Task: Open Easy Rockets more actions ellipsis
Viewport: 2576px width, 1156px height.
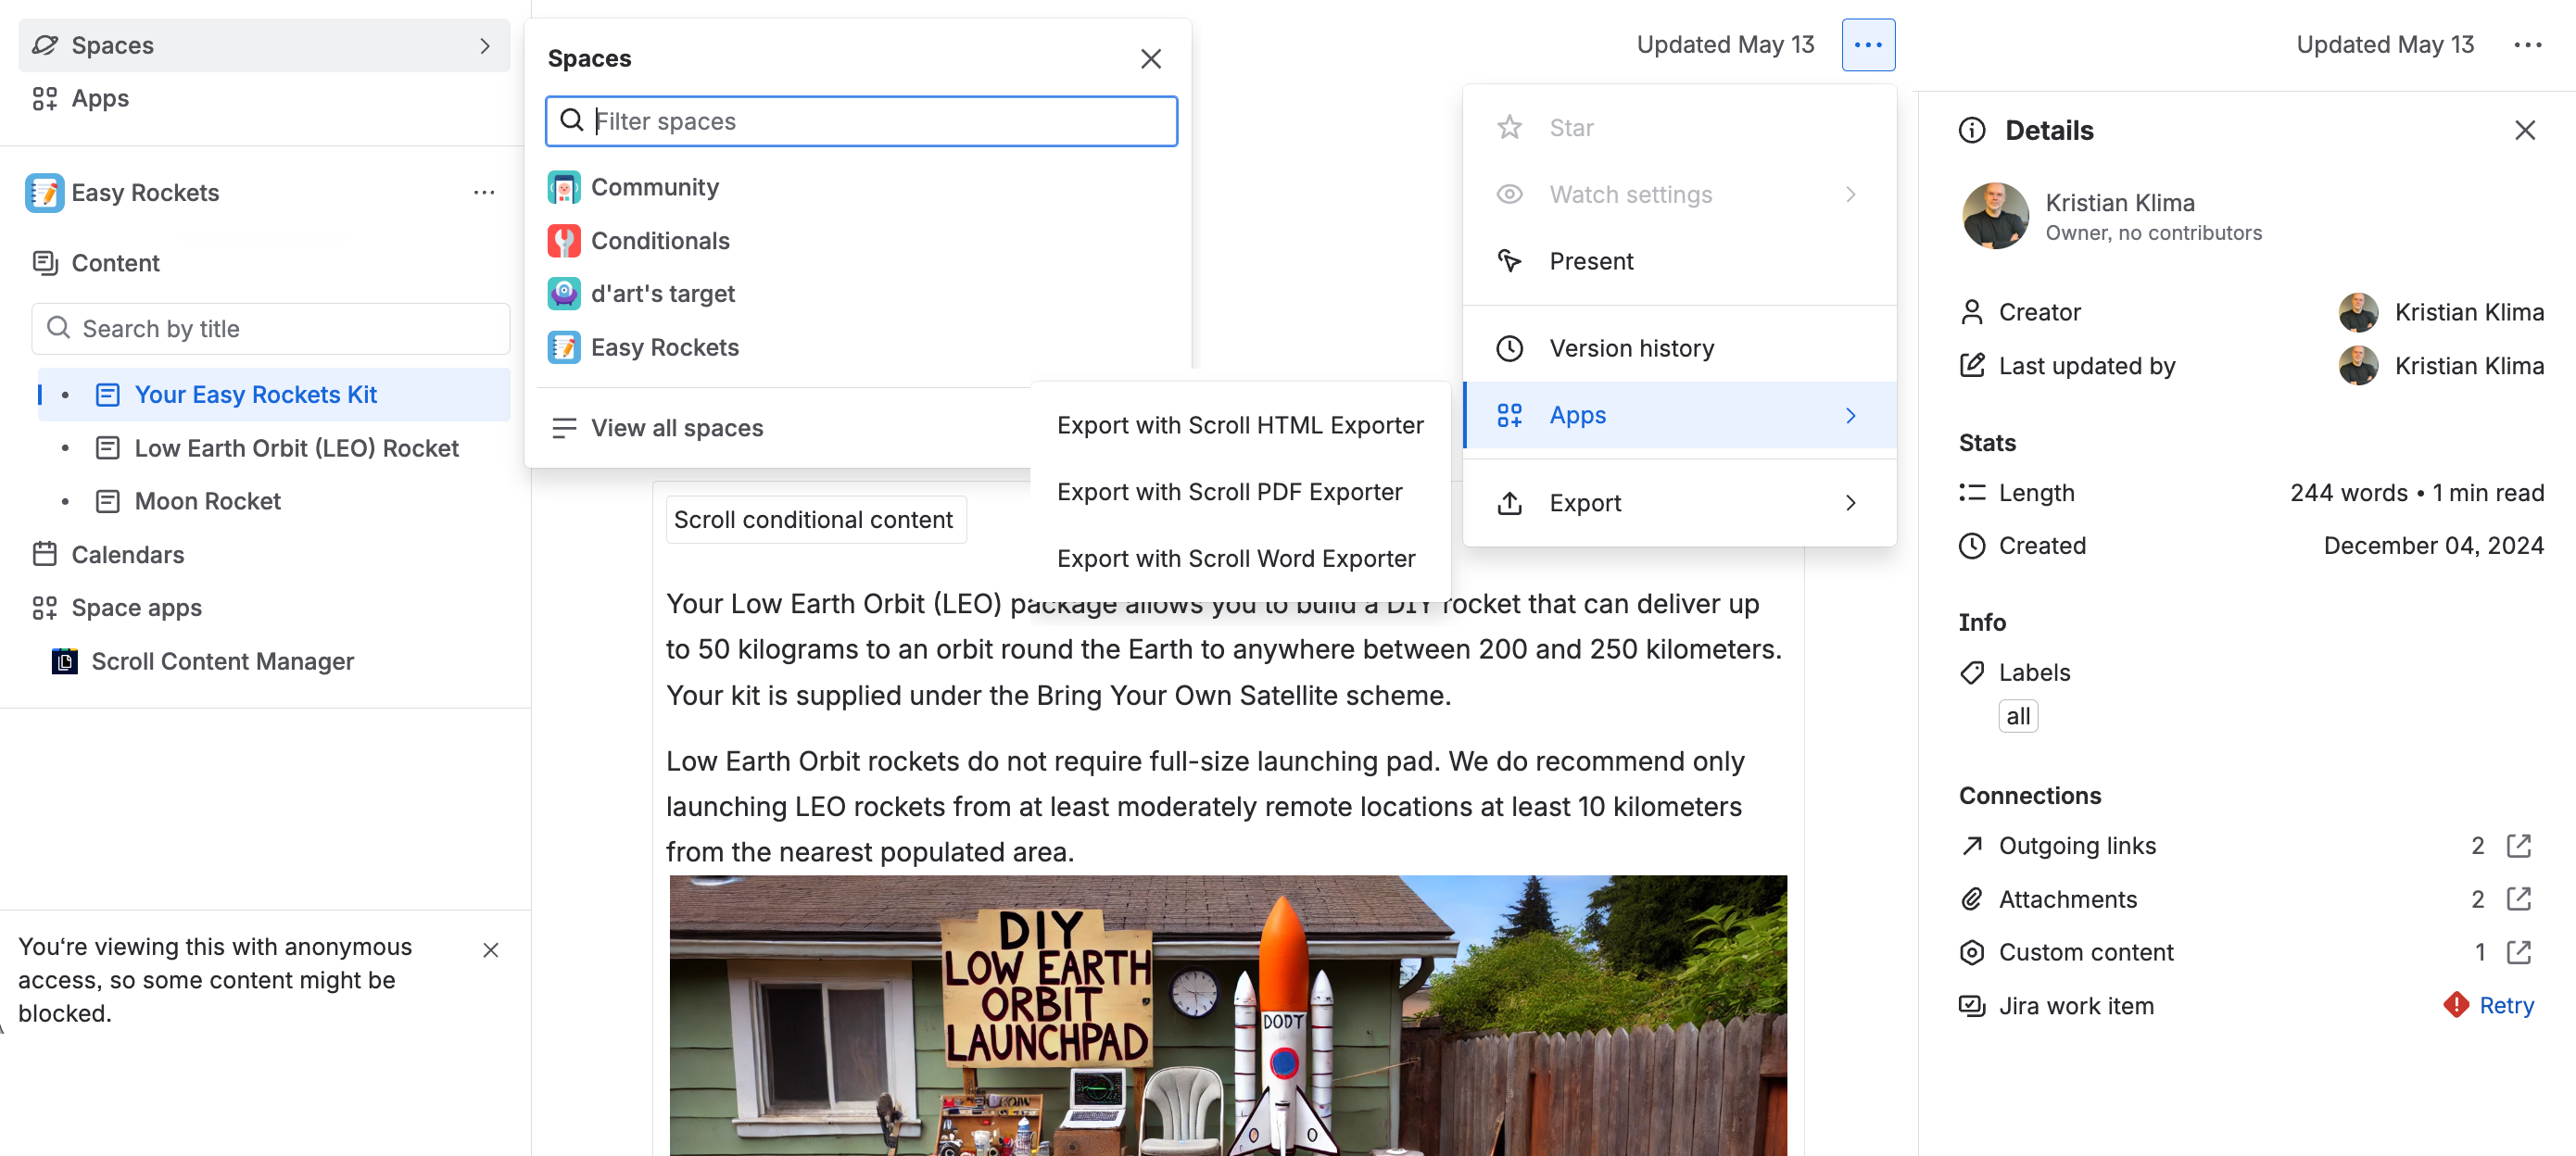Action: 484,193
